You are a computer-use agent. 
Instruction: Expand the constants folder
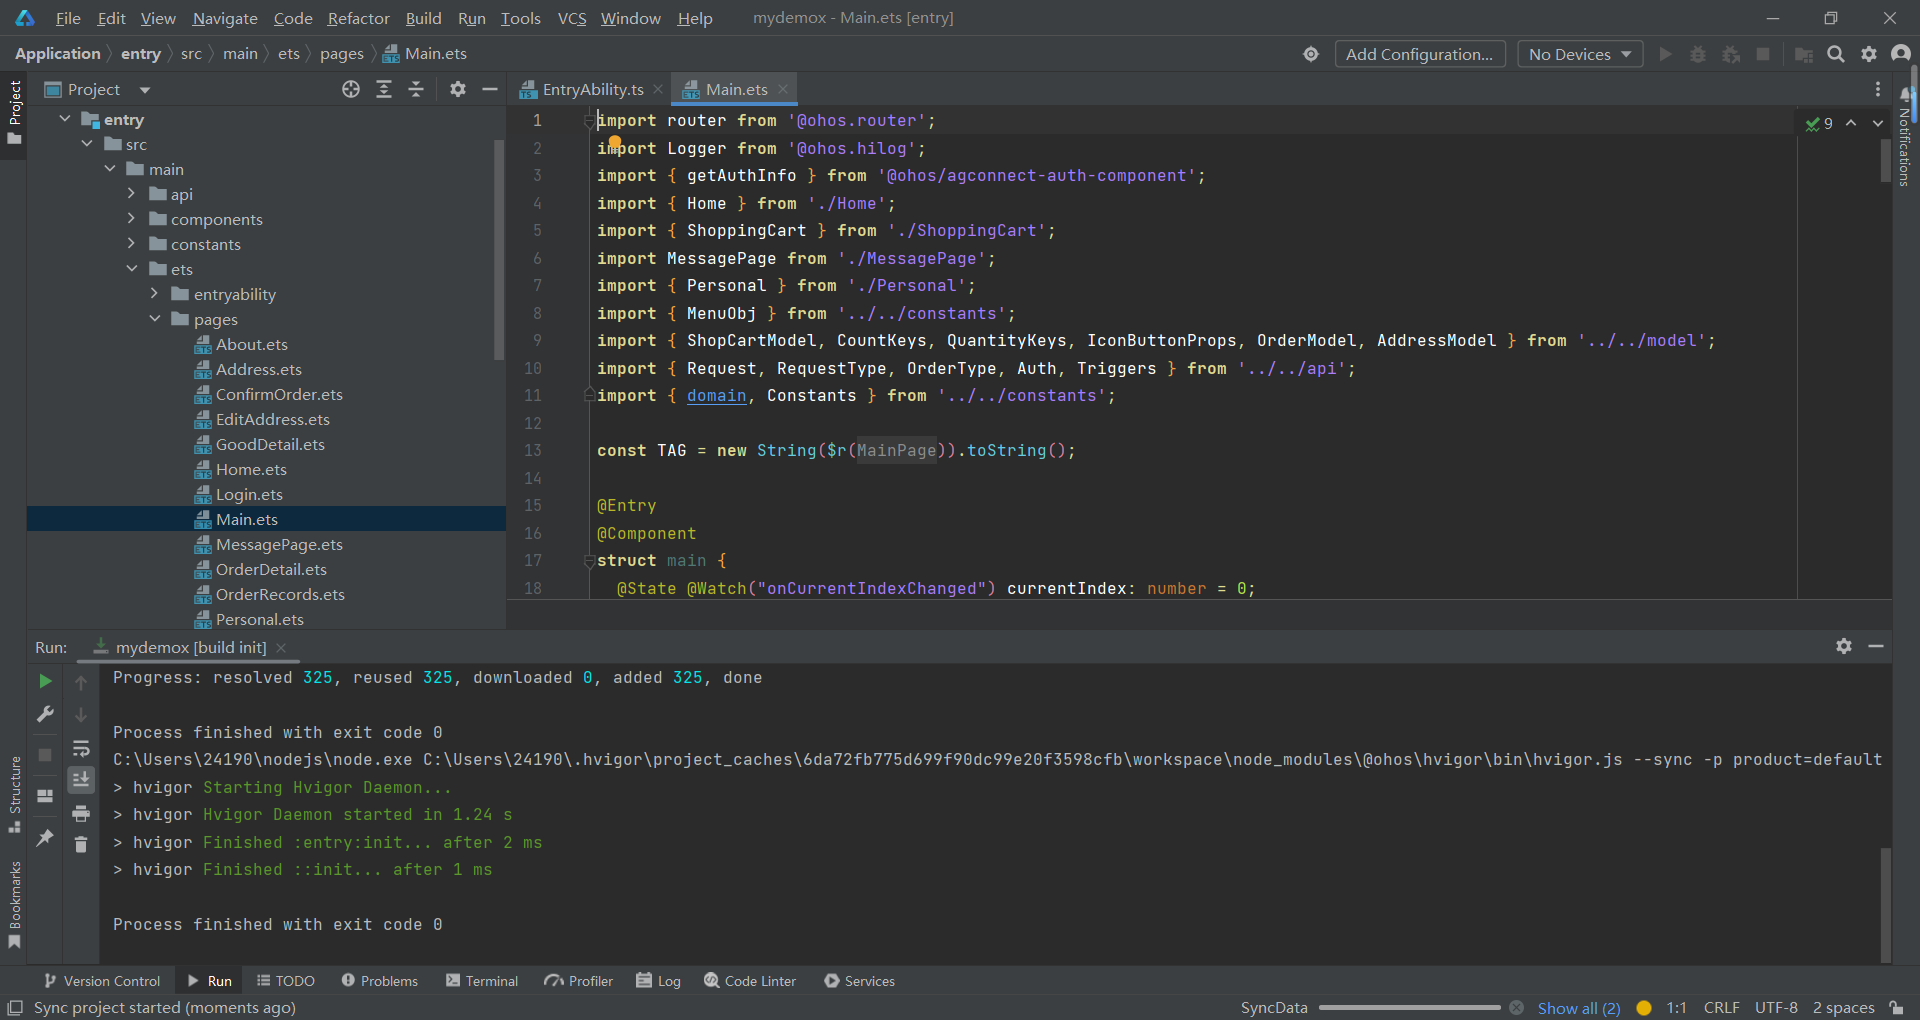coord(131,244)
